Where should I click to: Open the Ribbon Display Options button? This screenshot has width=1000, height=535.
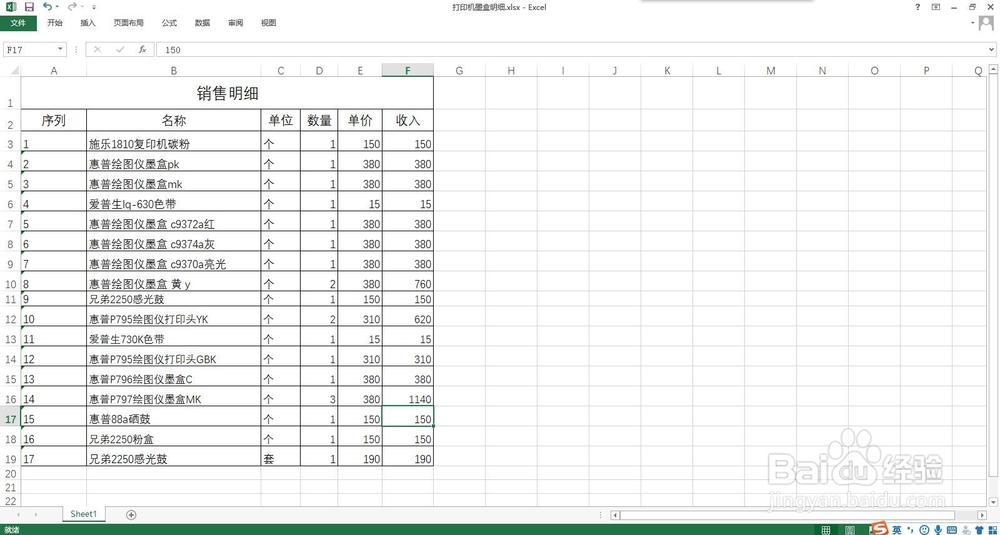coord(936,7)
